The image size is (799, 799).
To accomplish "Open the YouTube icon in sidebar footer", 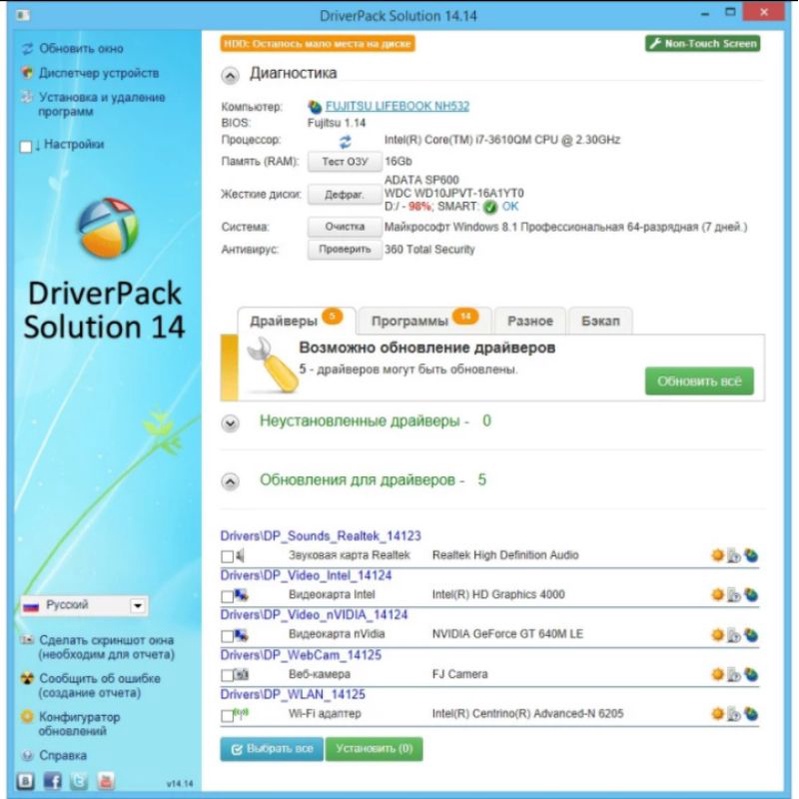I will pos(105,781).
